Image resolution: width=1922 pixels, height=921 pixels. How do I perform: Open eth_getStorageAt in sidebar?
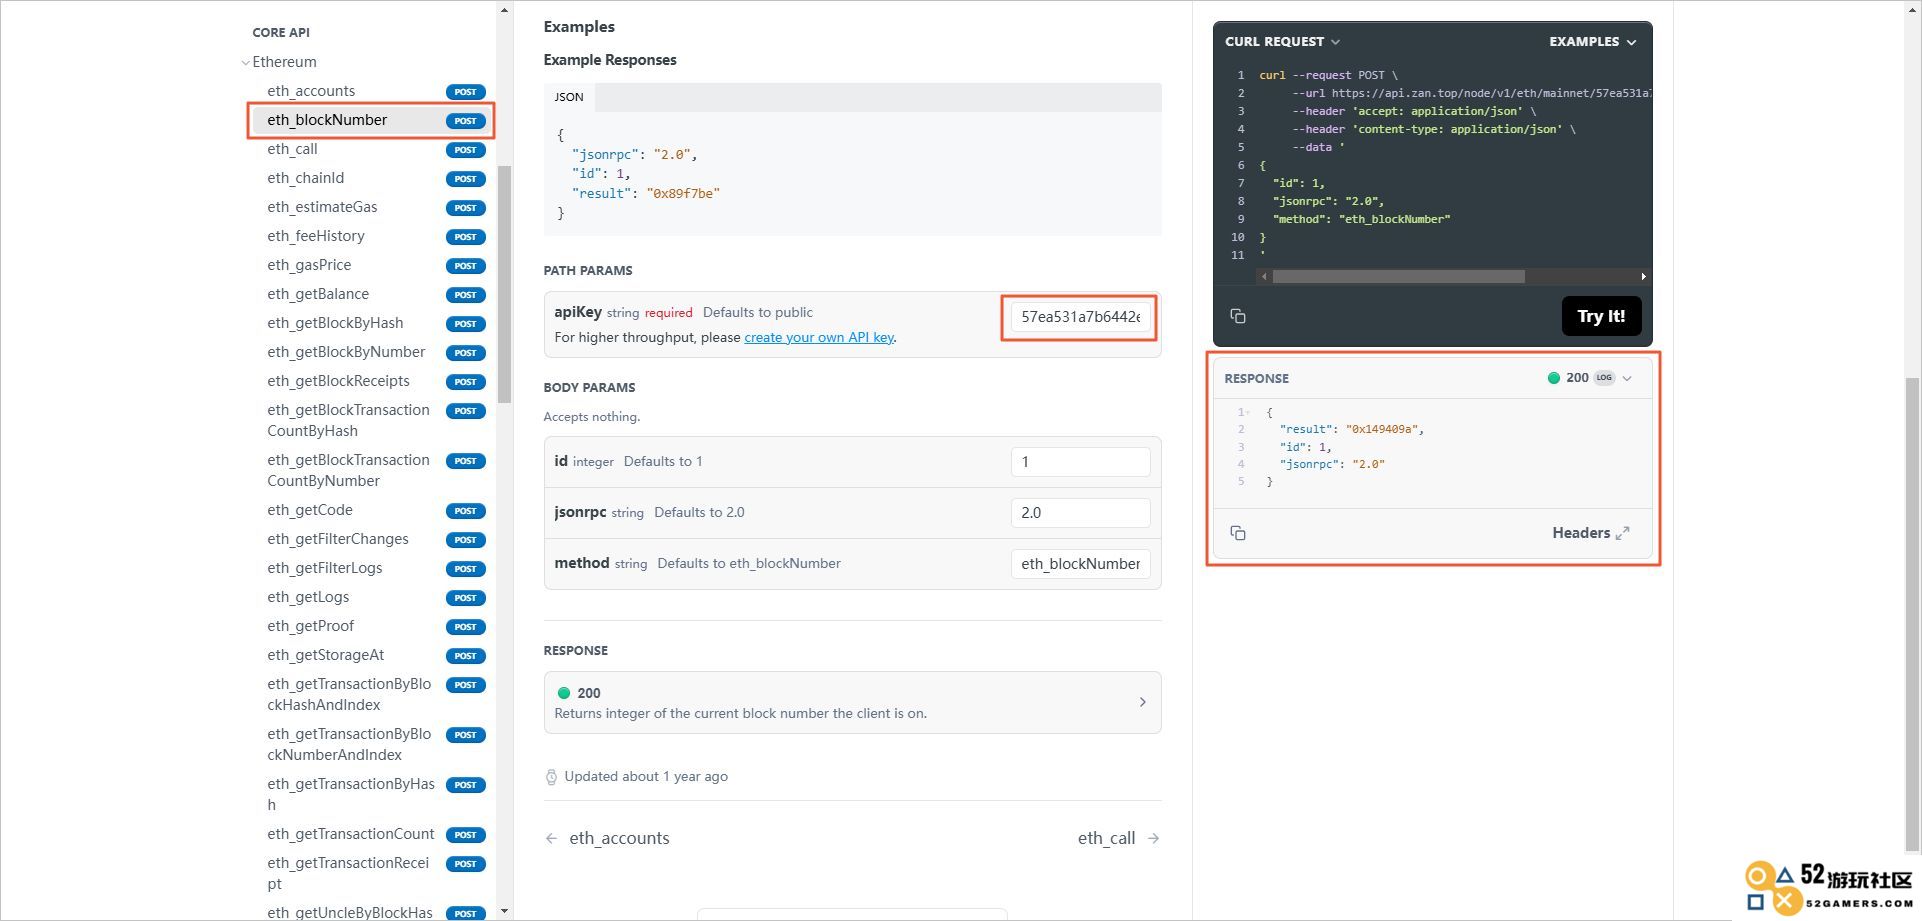(x=370, y=655)
